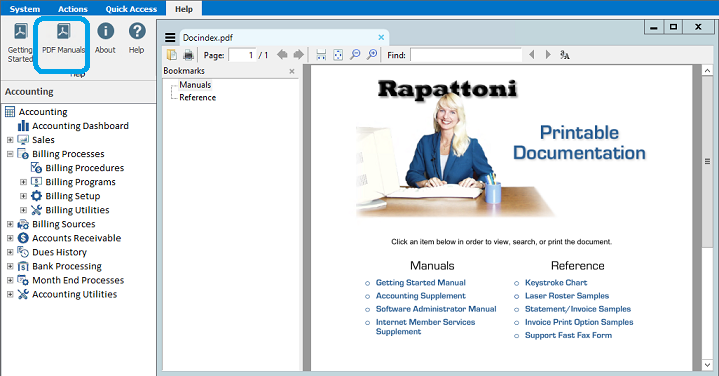The width and height of the screenshot is (719, 376).
Task: Click the Accounting Dashboard chart icon
Action: [23, 126]
